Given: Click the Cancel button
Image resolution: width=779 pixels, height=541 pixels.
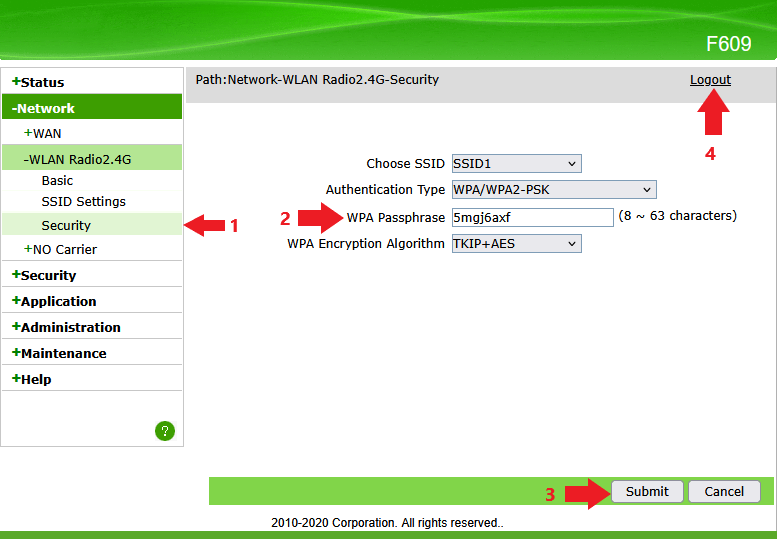Looking at the screenshot, I should [724, 491].
